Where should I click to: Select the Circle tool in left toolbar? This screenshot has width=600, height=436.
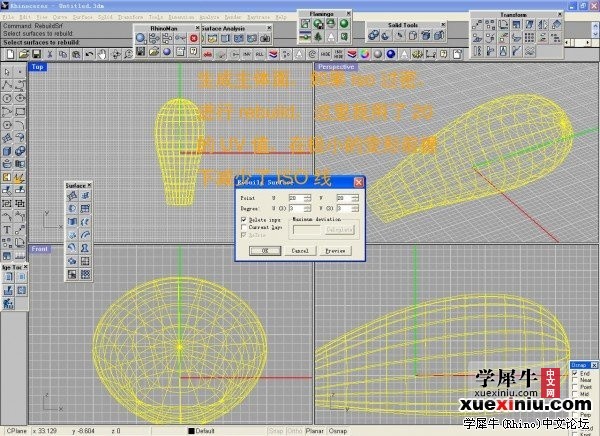pyautogui.click(x=7, y=98)
